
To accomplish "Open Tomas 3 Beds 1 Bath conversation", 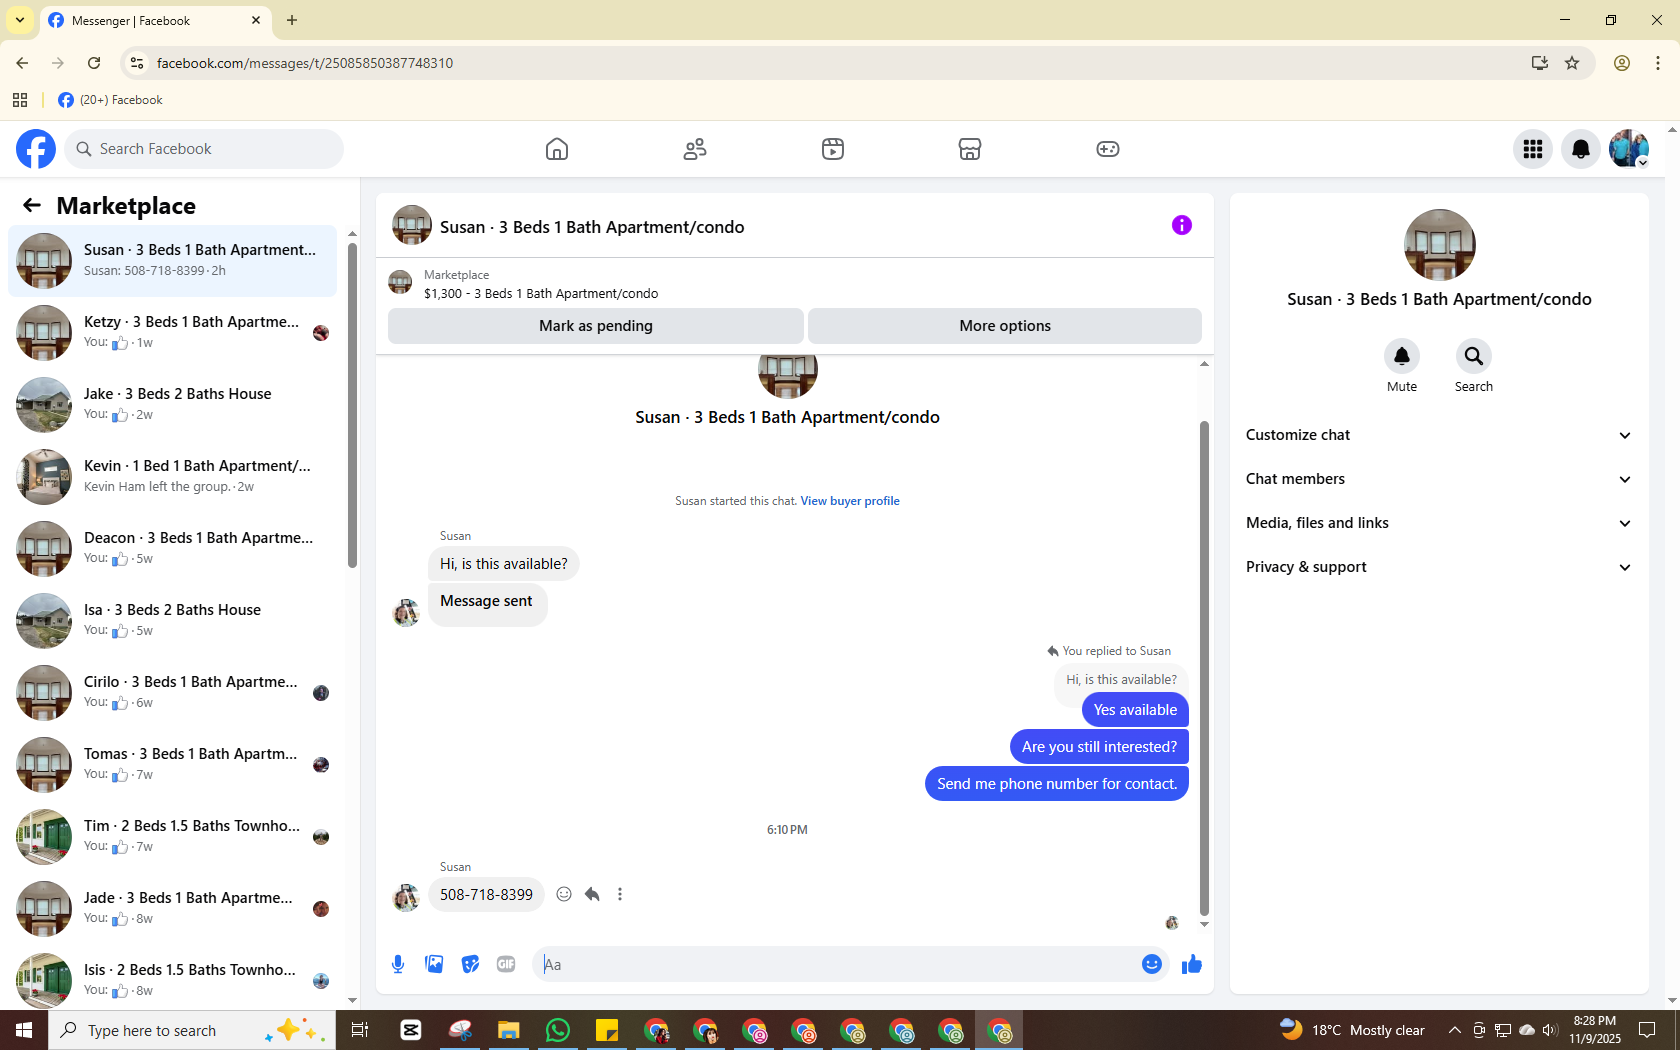I will [x=173, y=765].
